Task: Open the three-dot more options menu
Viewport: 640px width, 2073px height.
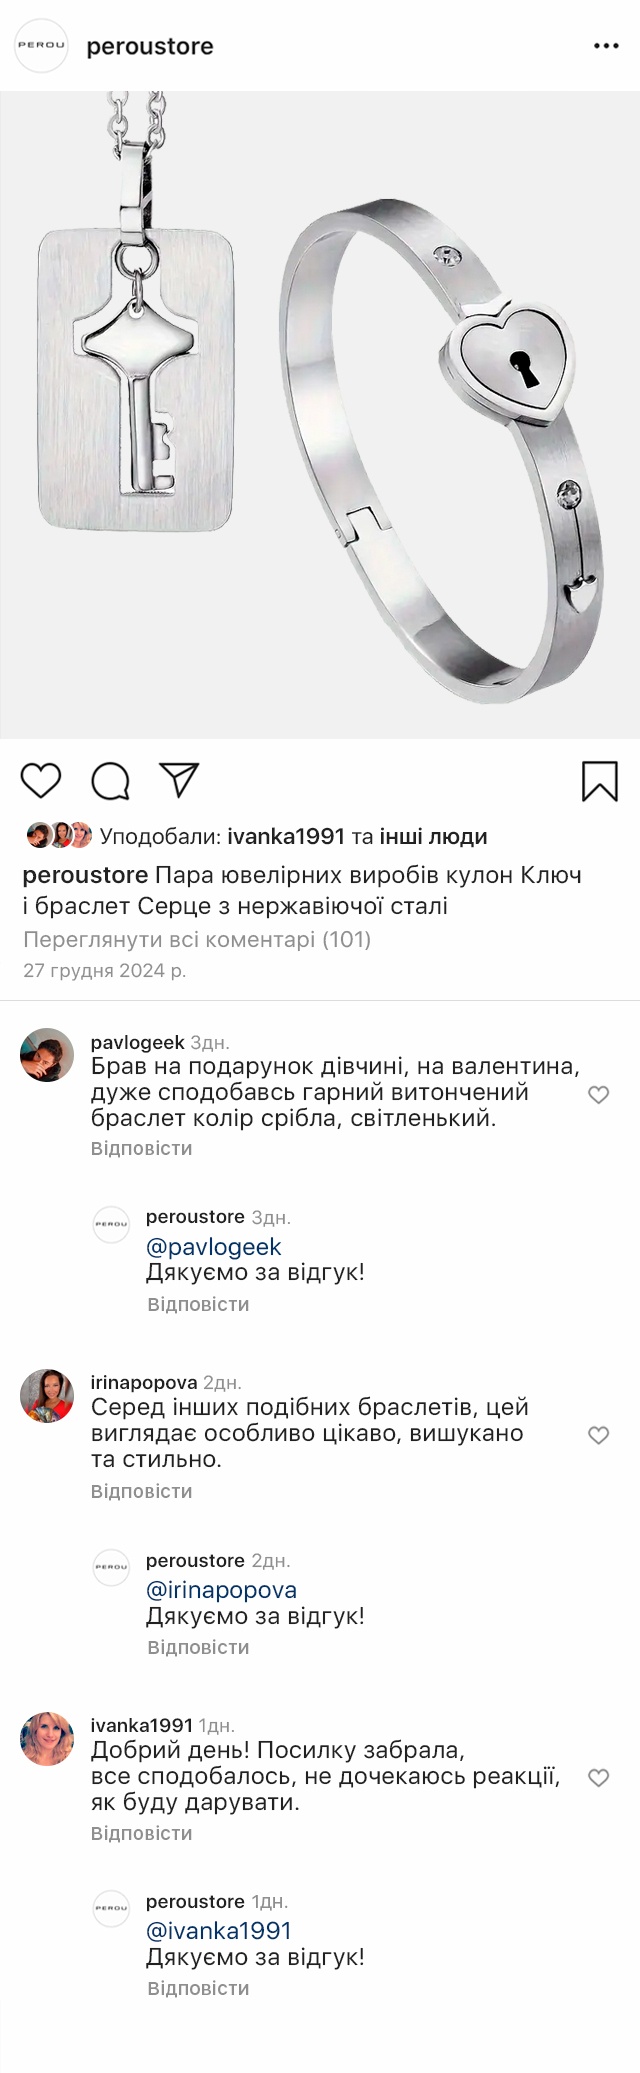Action: click(606, 46)
